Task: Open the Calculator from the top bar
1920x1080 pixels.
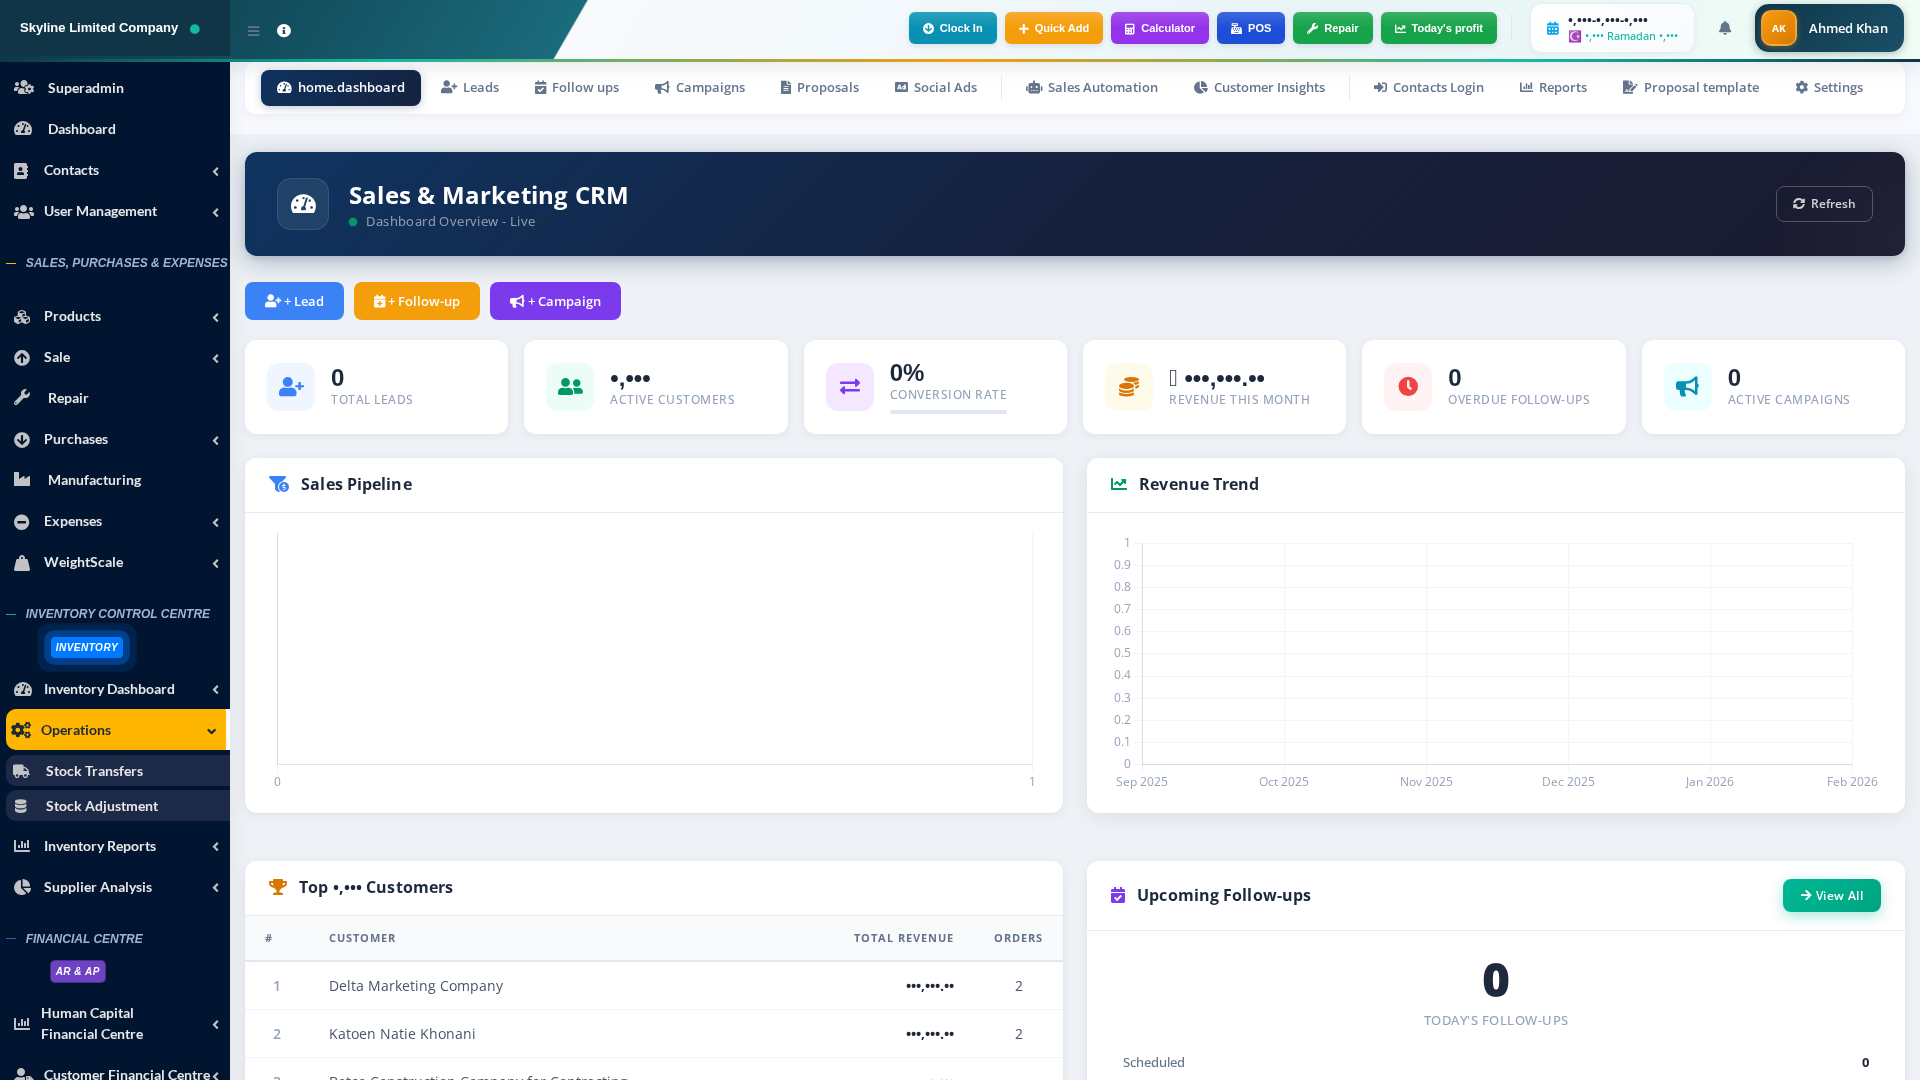Action: 1159,28
